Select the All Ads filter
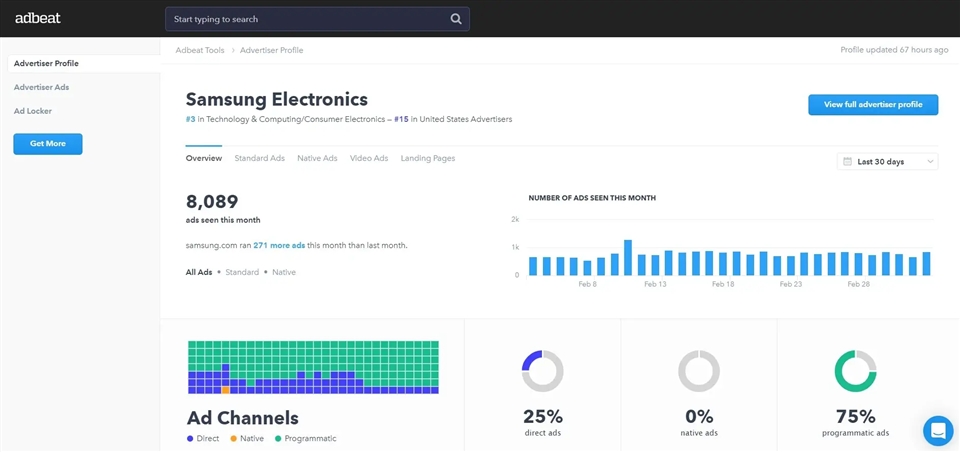This screenshot has height=452, width=960. 200,272
